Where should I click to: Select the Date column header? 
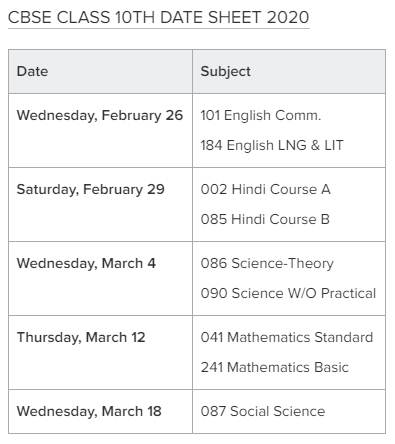click(100, 72)
